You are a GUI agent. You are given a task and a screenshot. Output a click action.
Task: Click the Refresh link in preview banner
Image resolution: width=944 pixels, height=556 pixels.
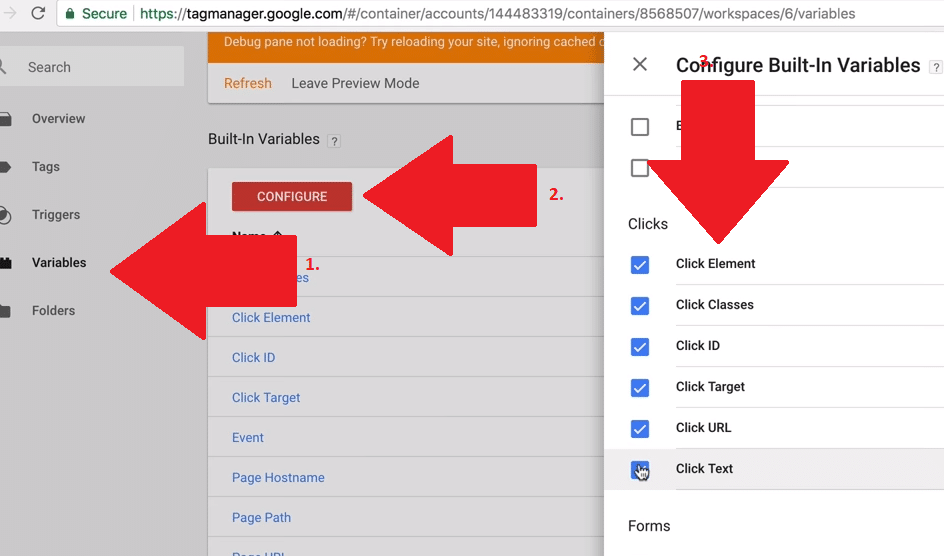tap(247, 83)
